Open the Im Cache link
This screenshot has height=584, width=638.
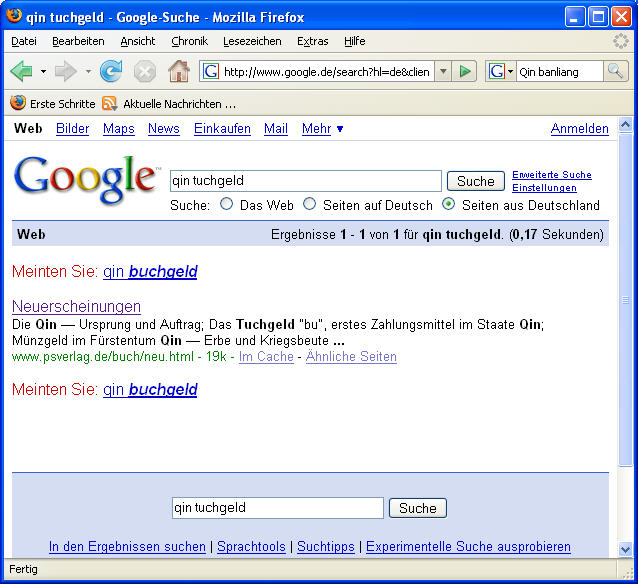coord(266,357)
